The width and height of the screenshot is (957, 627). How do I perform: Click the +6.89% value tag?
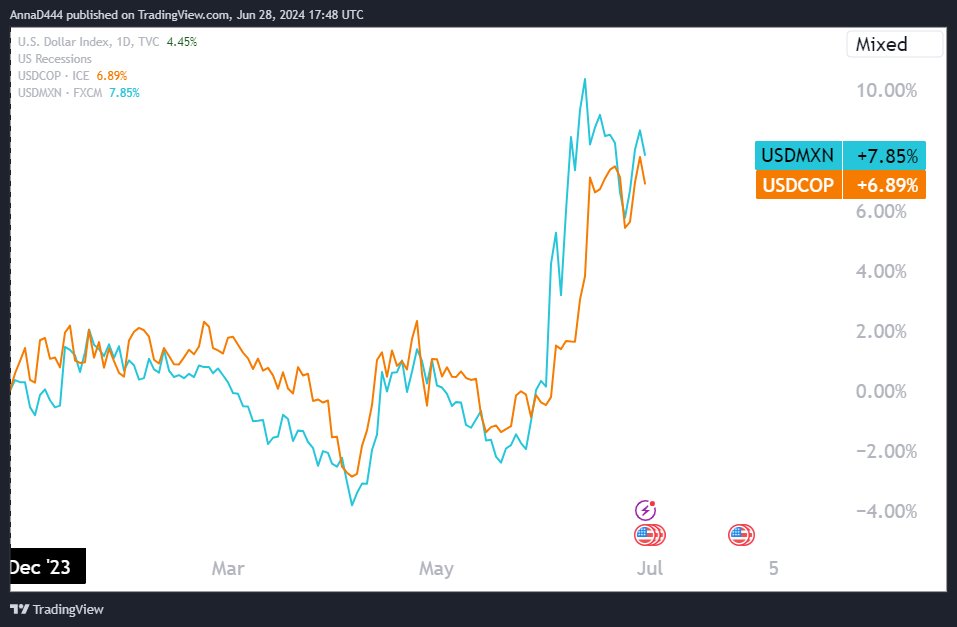click(885, 184)
